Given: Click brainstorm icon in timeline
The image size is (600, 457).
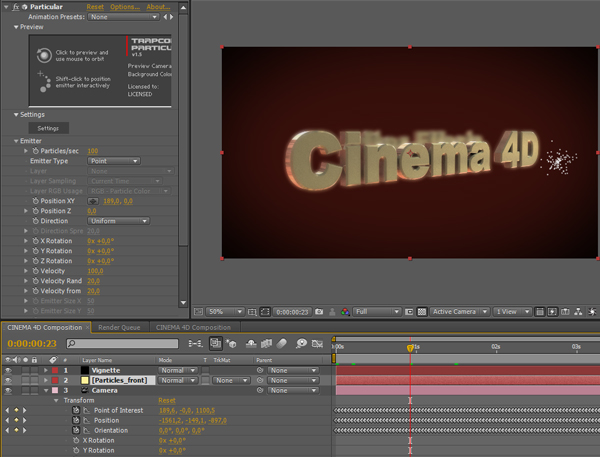Looking at the screenshot, I should point(301,344).
